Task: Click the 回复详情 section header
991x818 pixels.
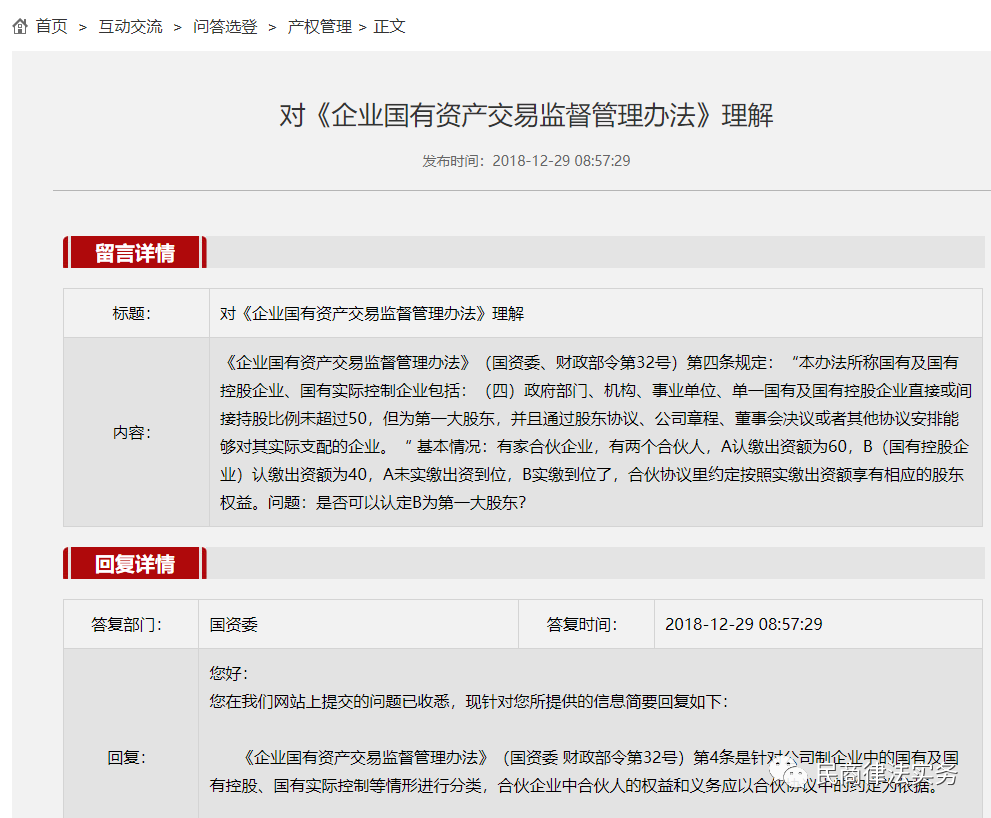Action: [132, 563]
